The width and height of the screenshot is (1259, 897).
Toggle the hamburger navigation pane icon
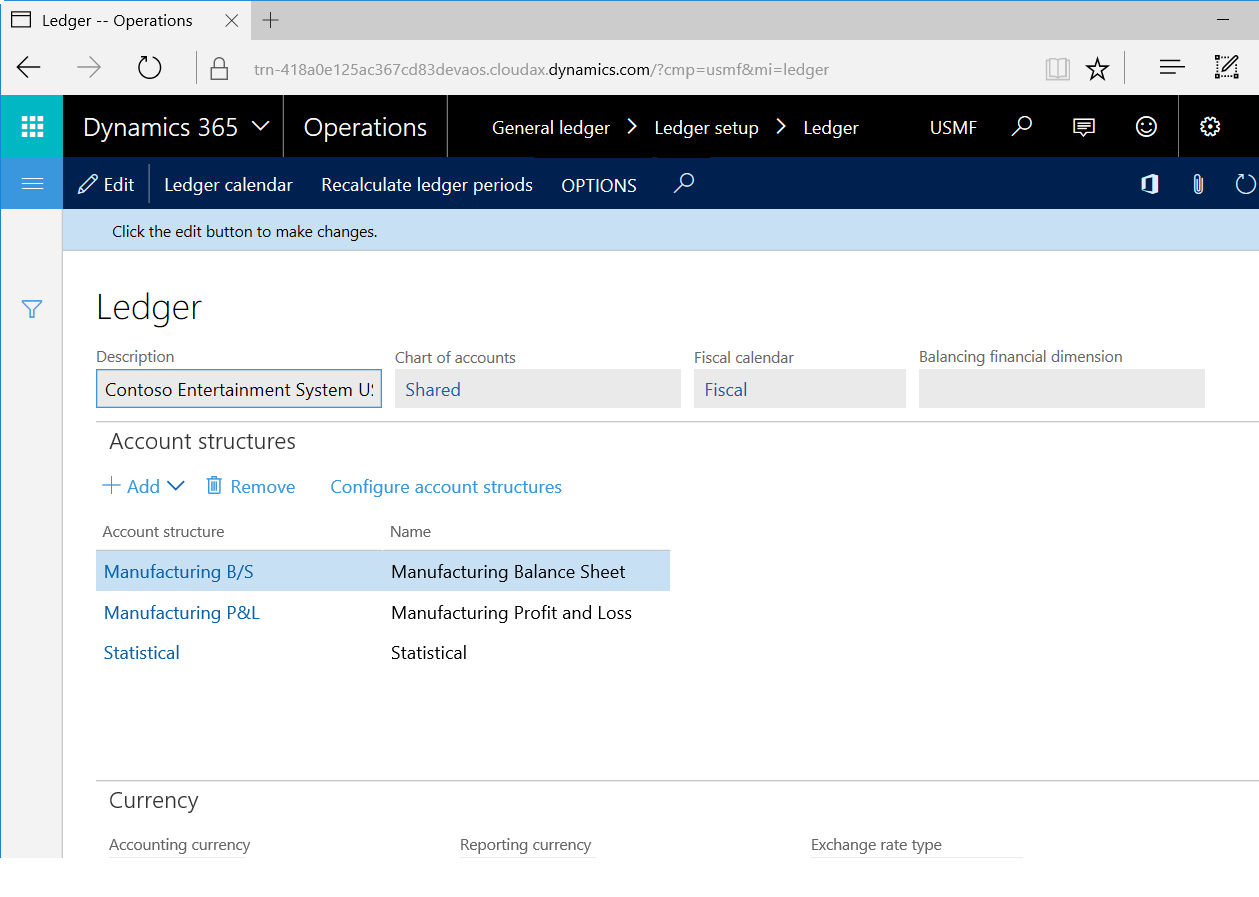point(32,184)
